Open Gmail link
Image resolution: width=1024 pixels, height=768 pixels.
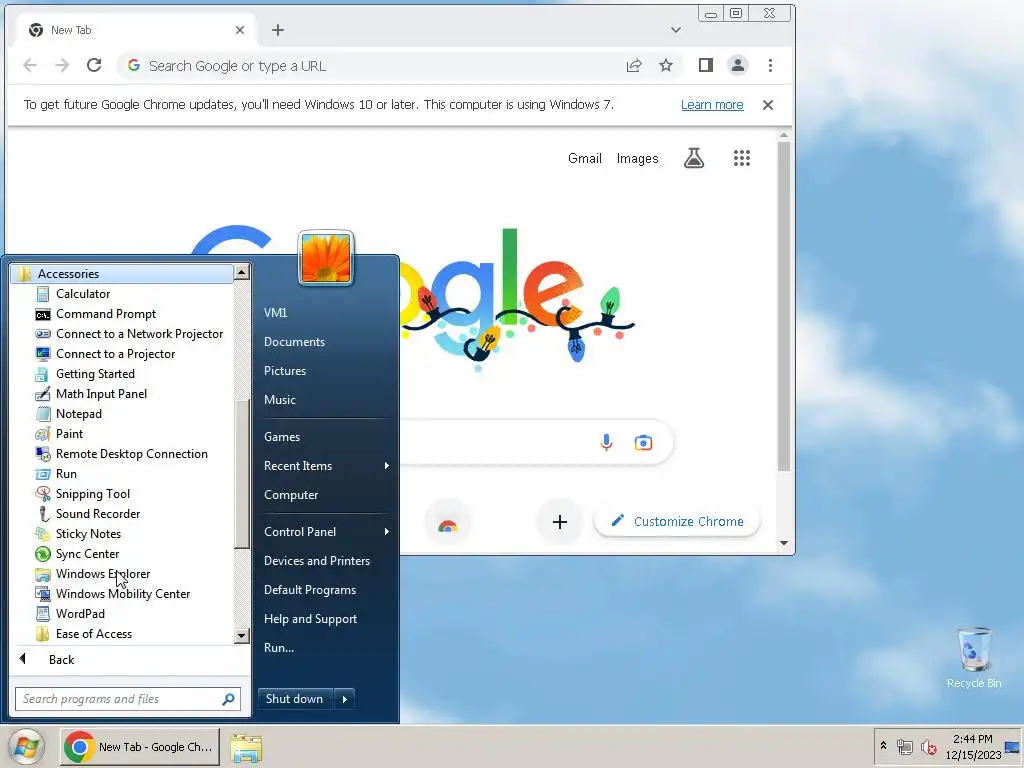pyautogui.click(x=584, y=159)
